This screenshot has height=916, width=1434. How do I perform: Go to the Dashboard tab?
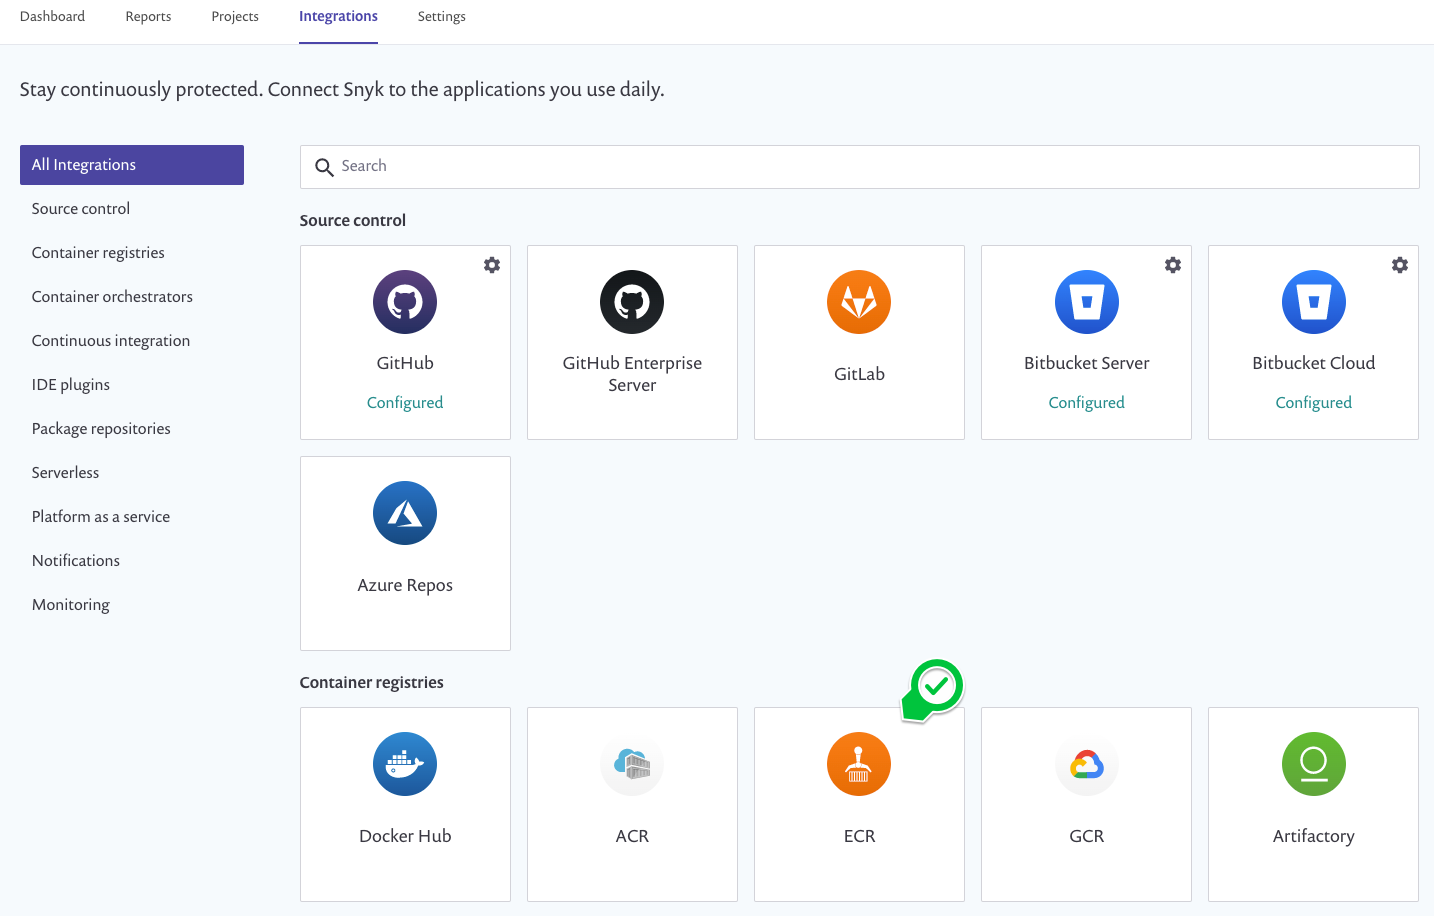click(52, 17)
